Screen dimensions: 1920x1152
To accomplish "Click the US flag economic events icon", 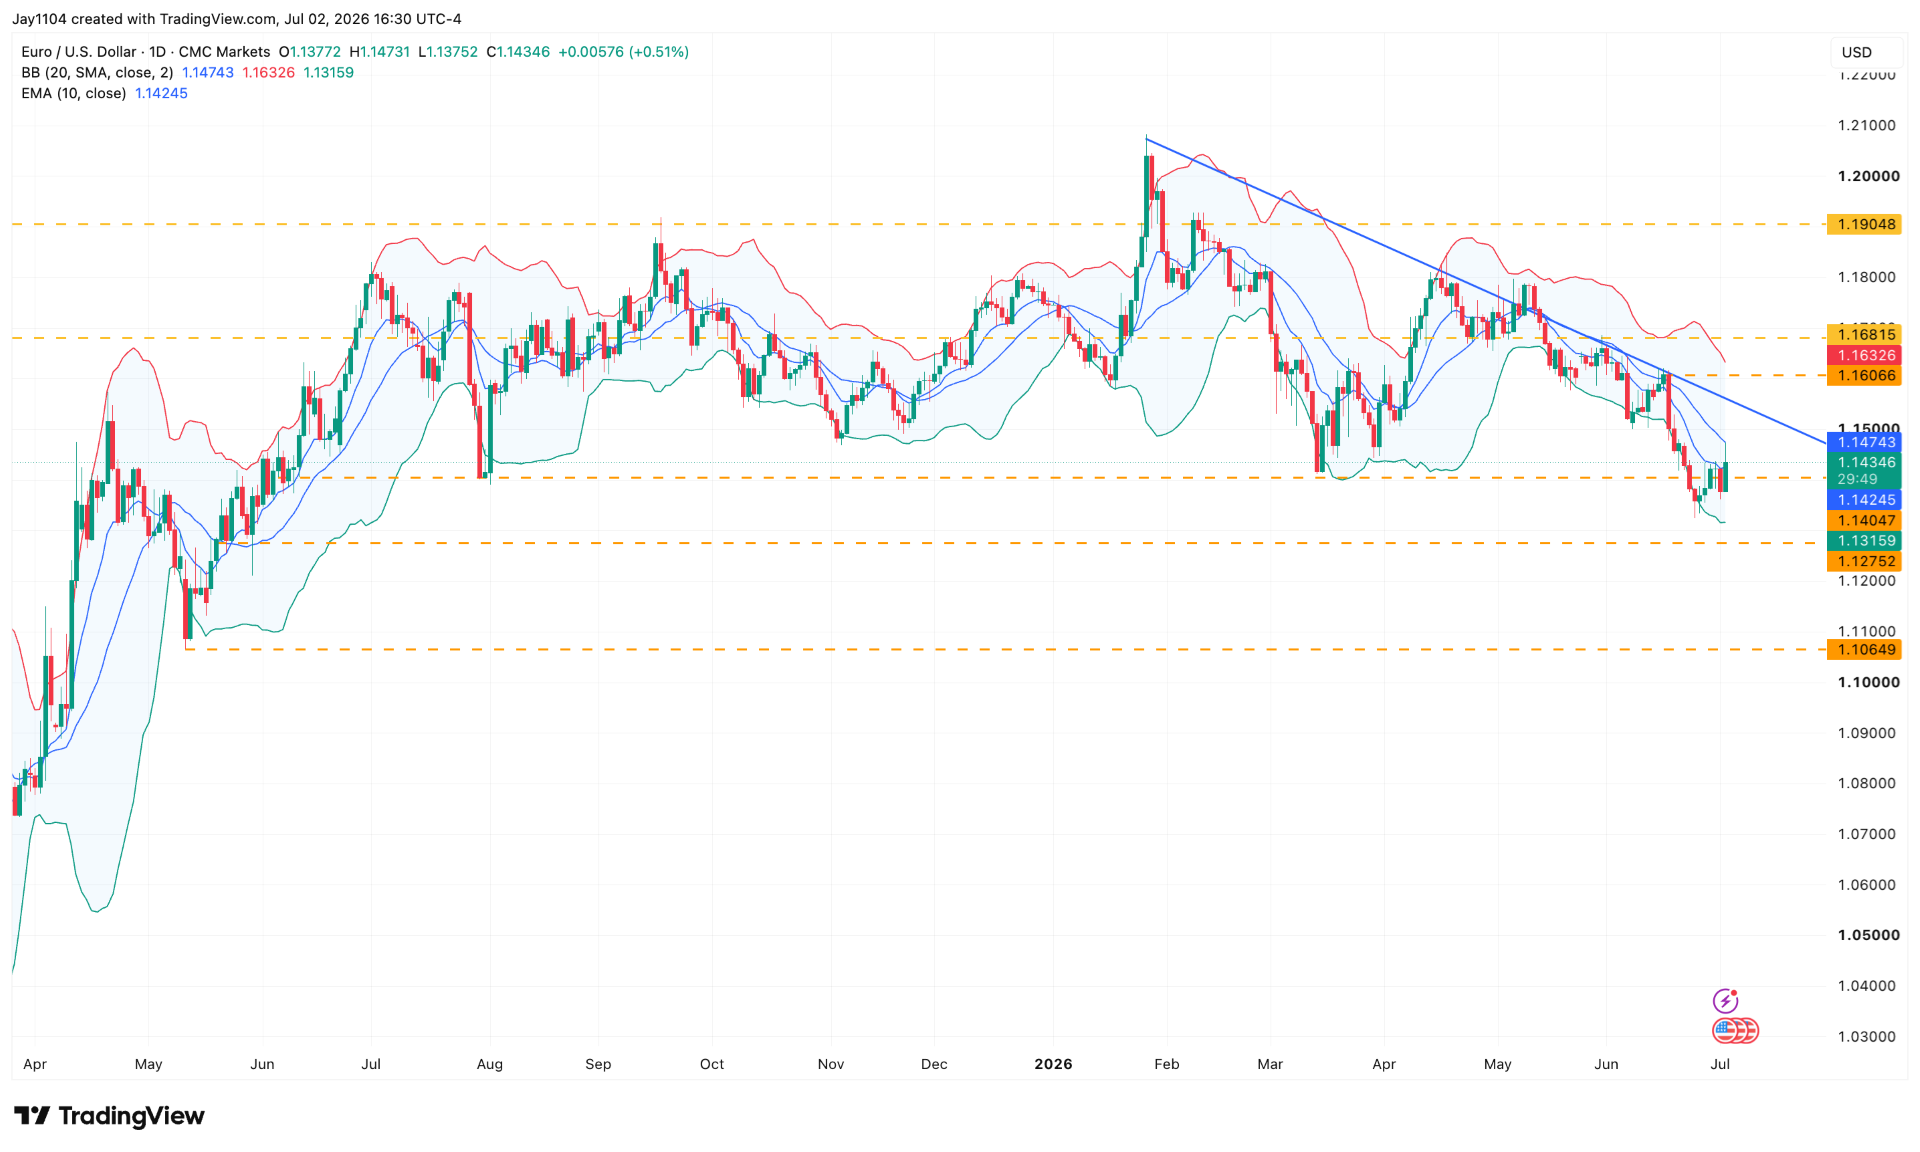I will tap(1725, 1030).
